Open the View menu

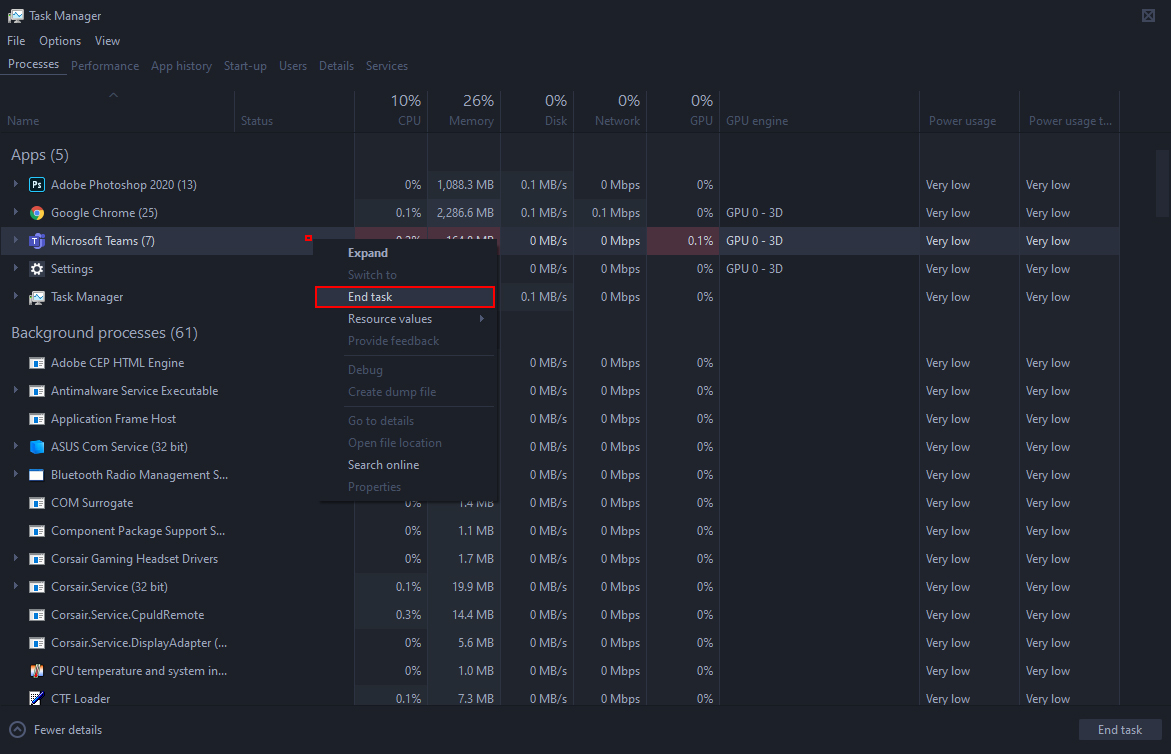[107, 41]
